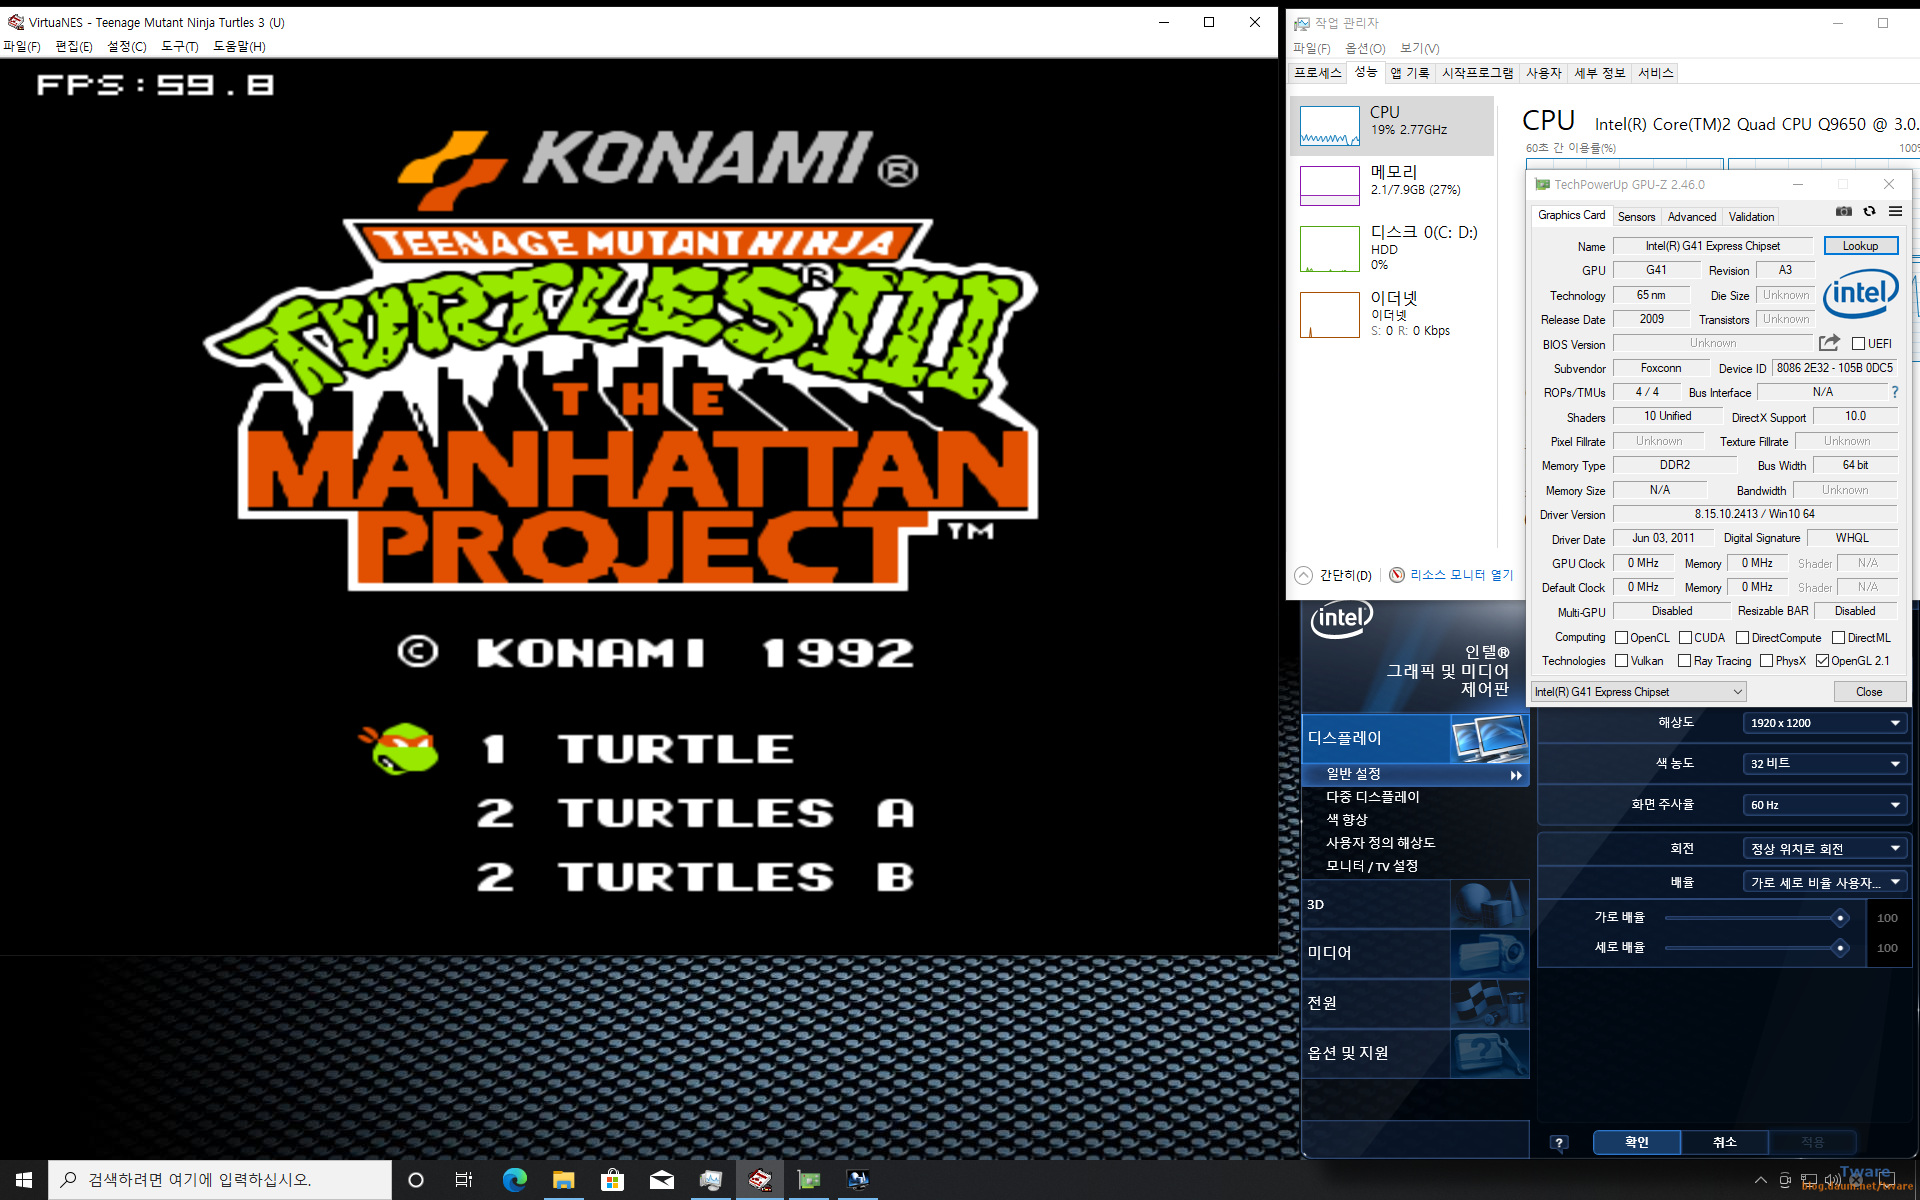Click Bus Interface question mark icon
Image resolution: width=1920 pixels, height=1200 pixels.
(1894, 392)
